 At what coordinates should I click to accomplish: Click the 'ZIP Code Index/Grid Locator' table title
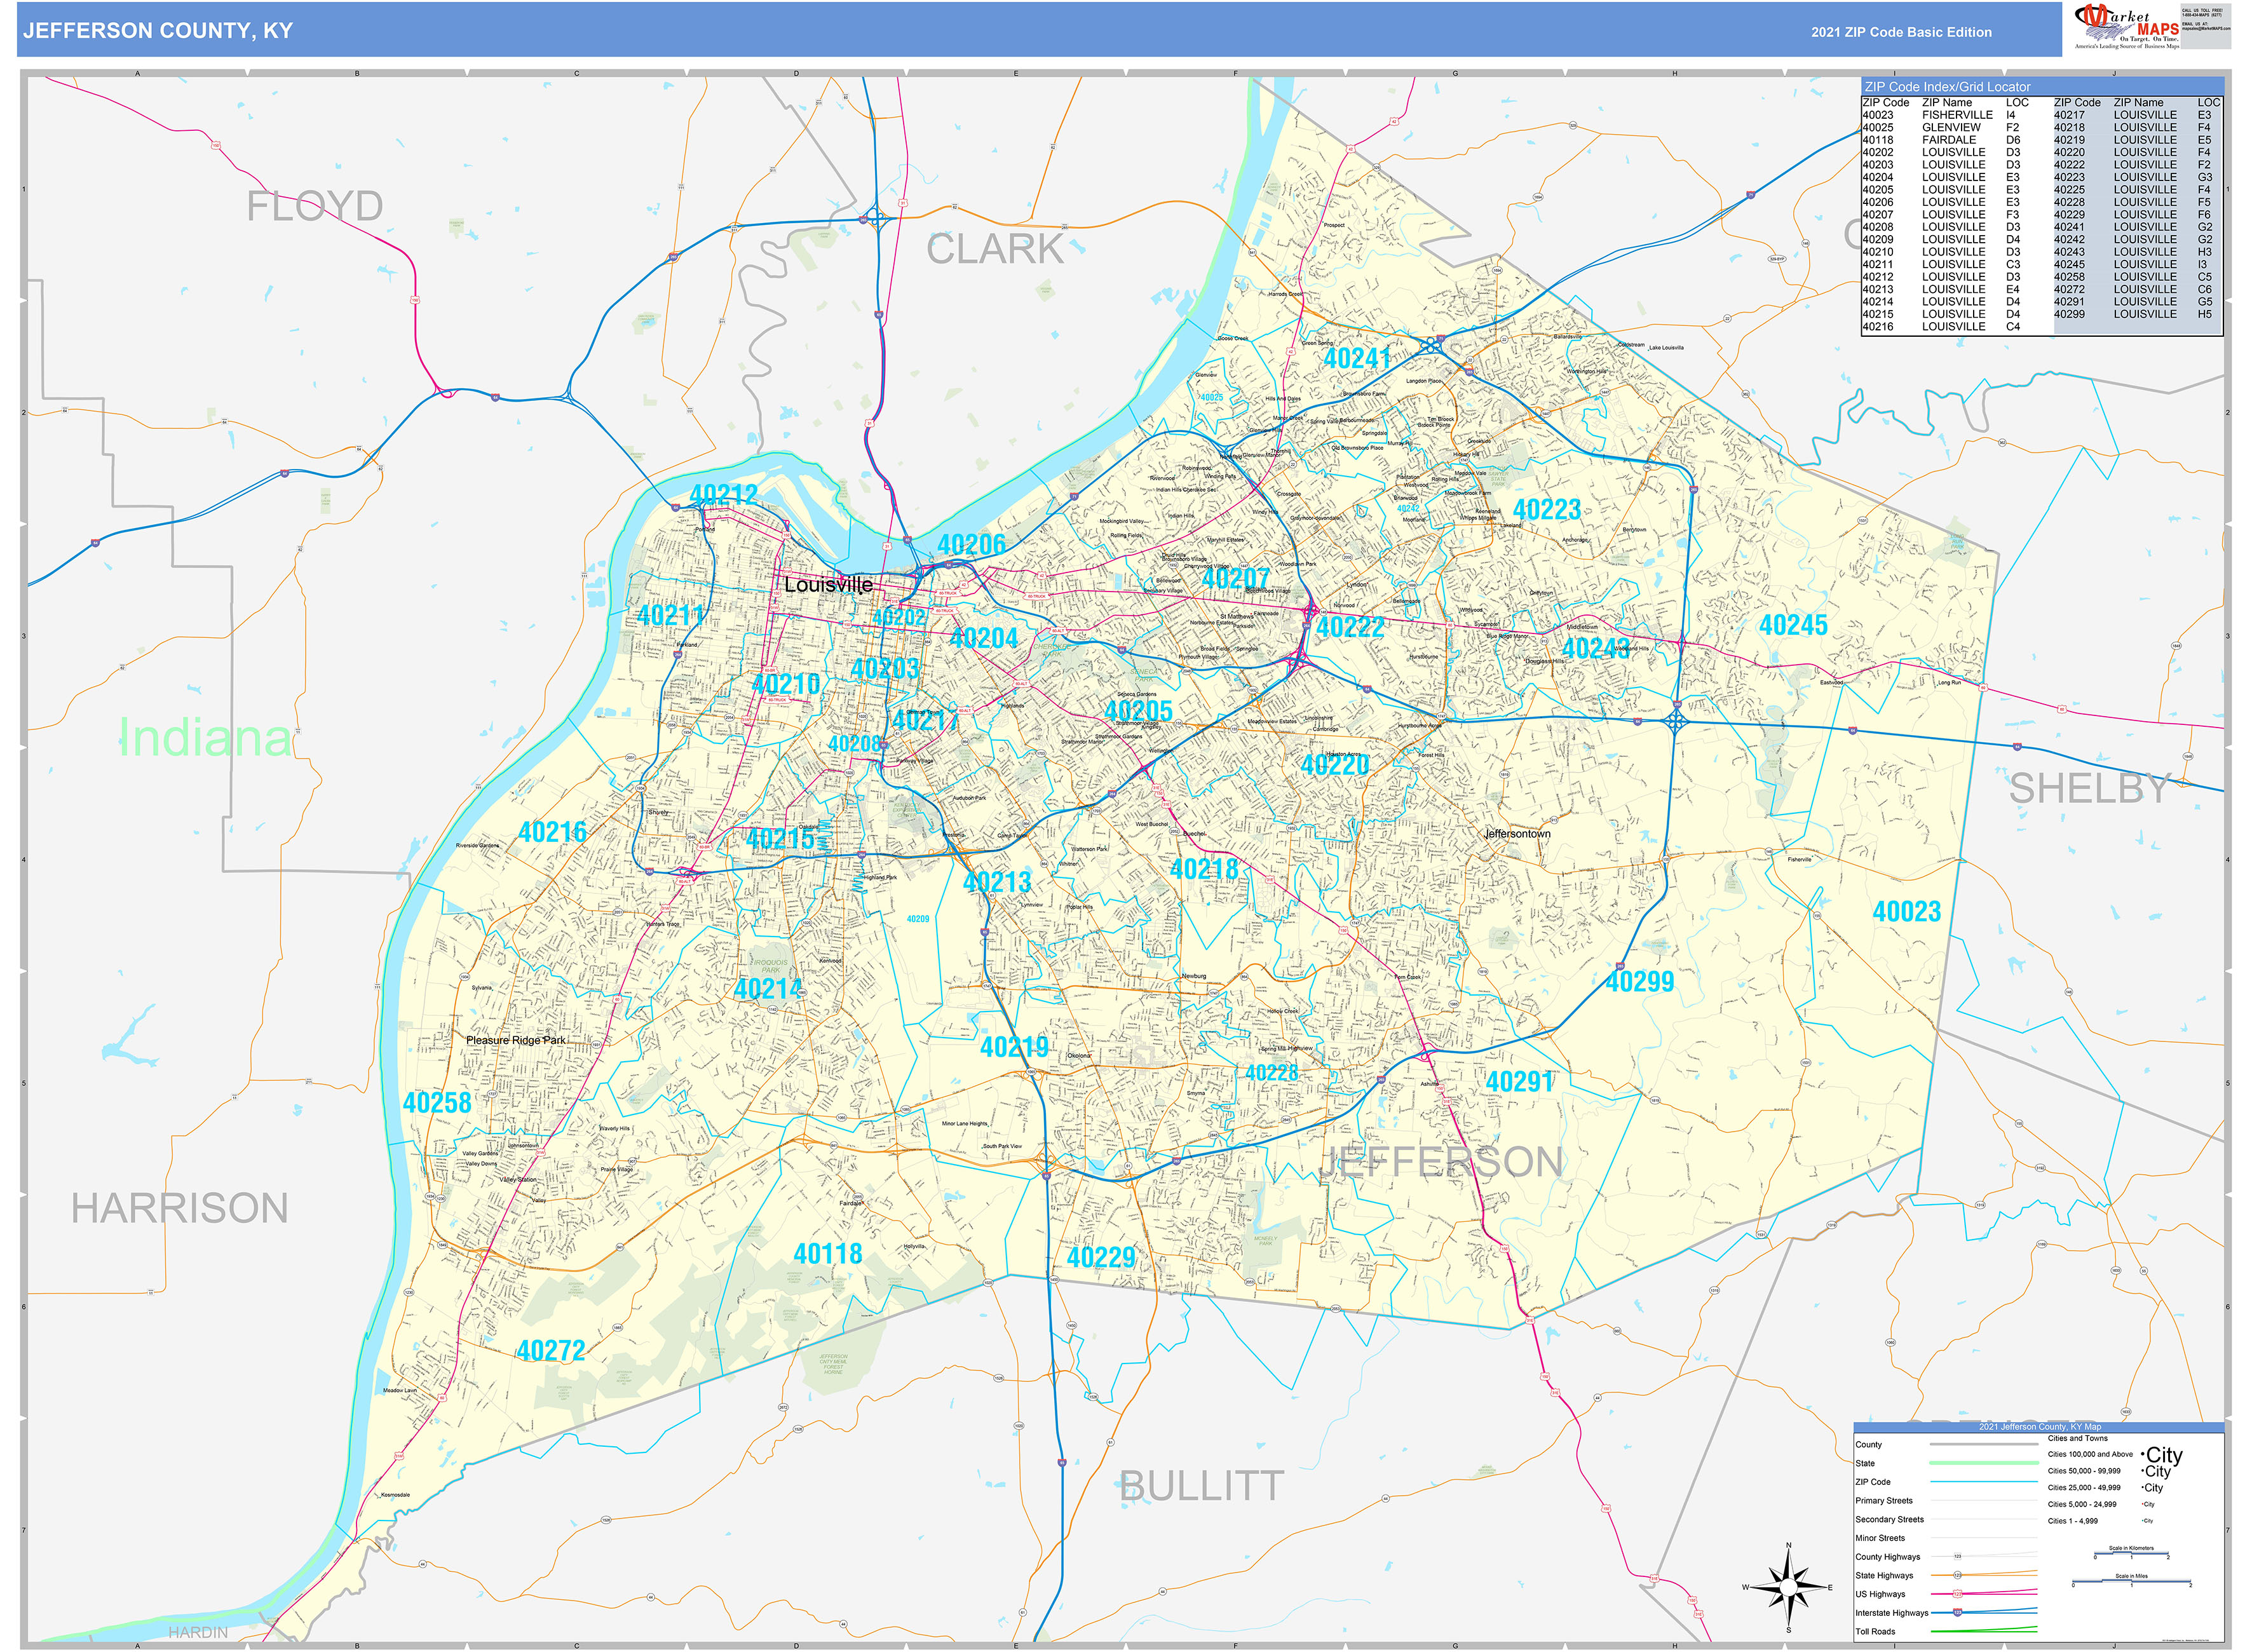[x=1947, y=87]
